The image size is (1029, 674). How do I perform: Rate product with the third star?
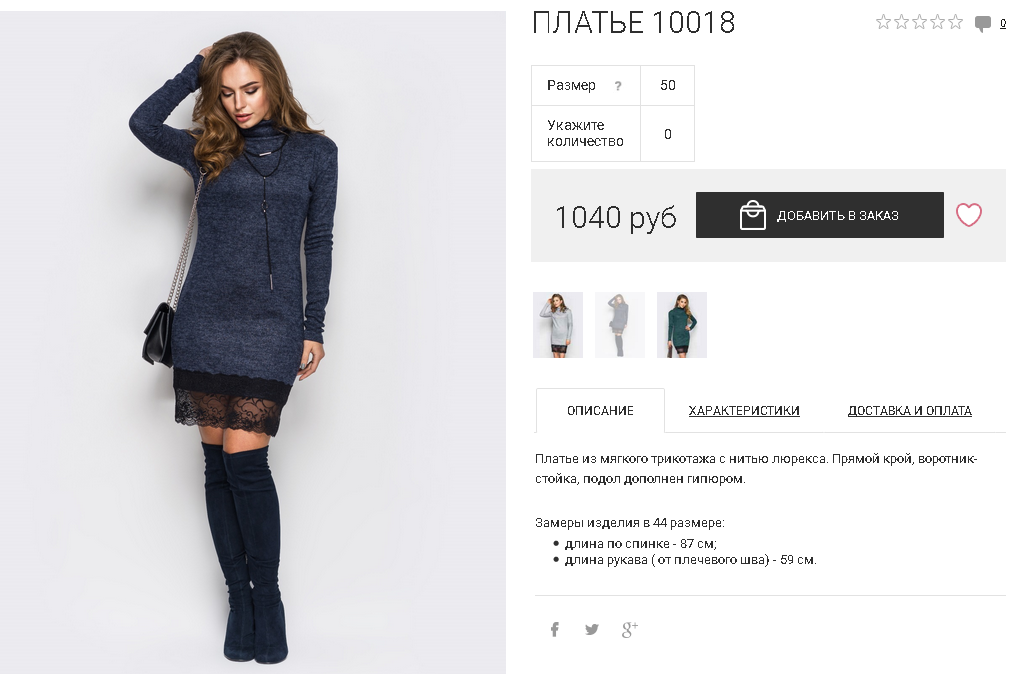(919, 23)
